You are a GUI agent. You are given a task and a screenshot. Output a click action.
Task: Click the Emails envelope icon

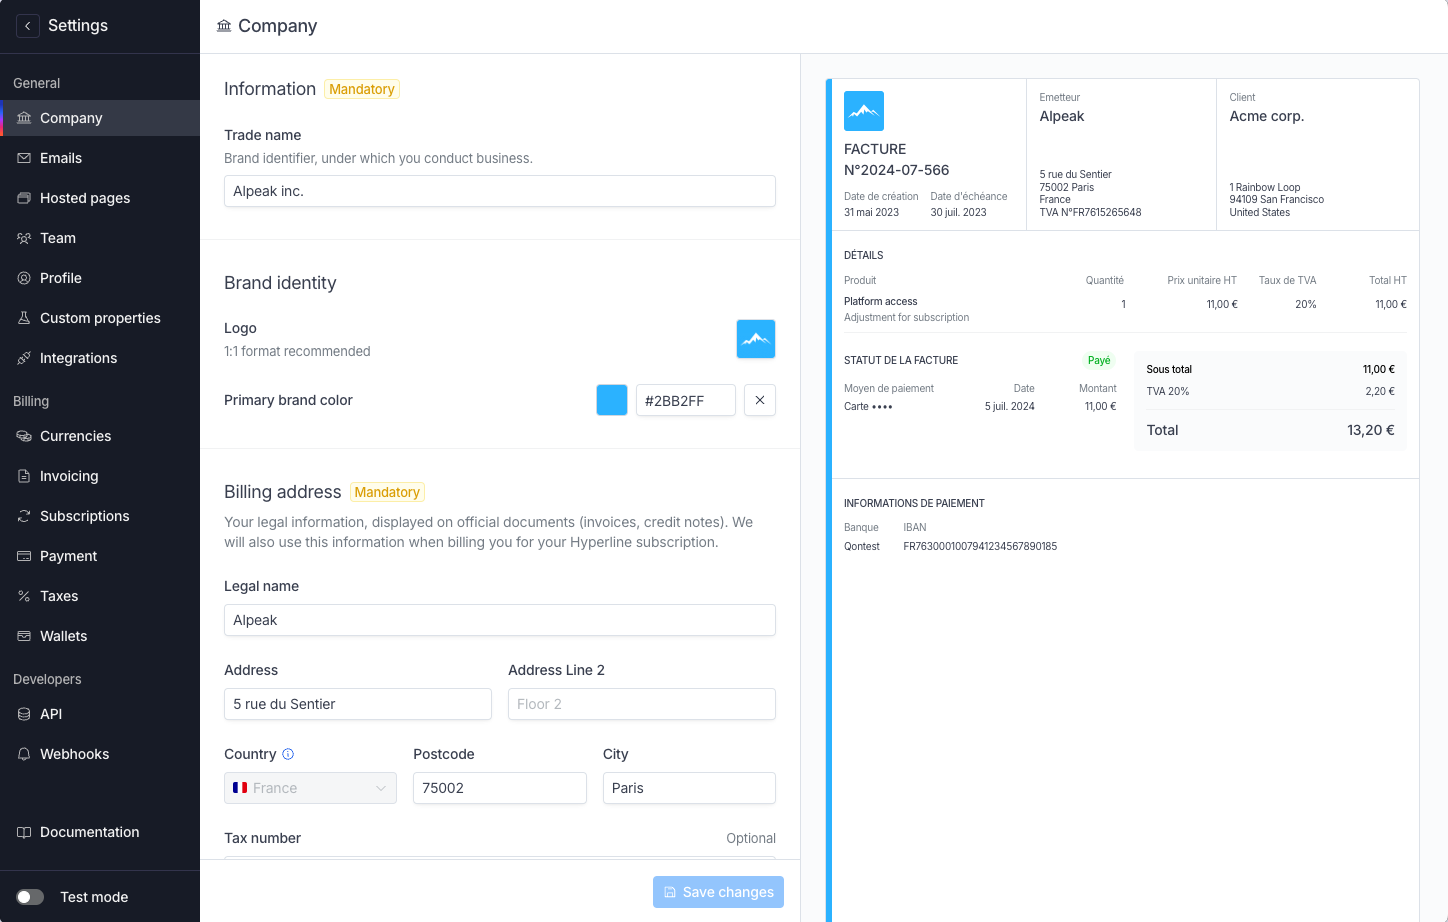click(24, 158)
